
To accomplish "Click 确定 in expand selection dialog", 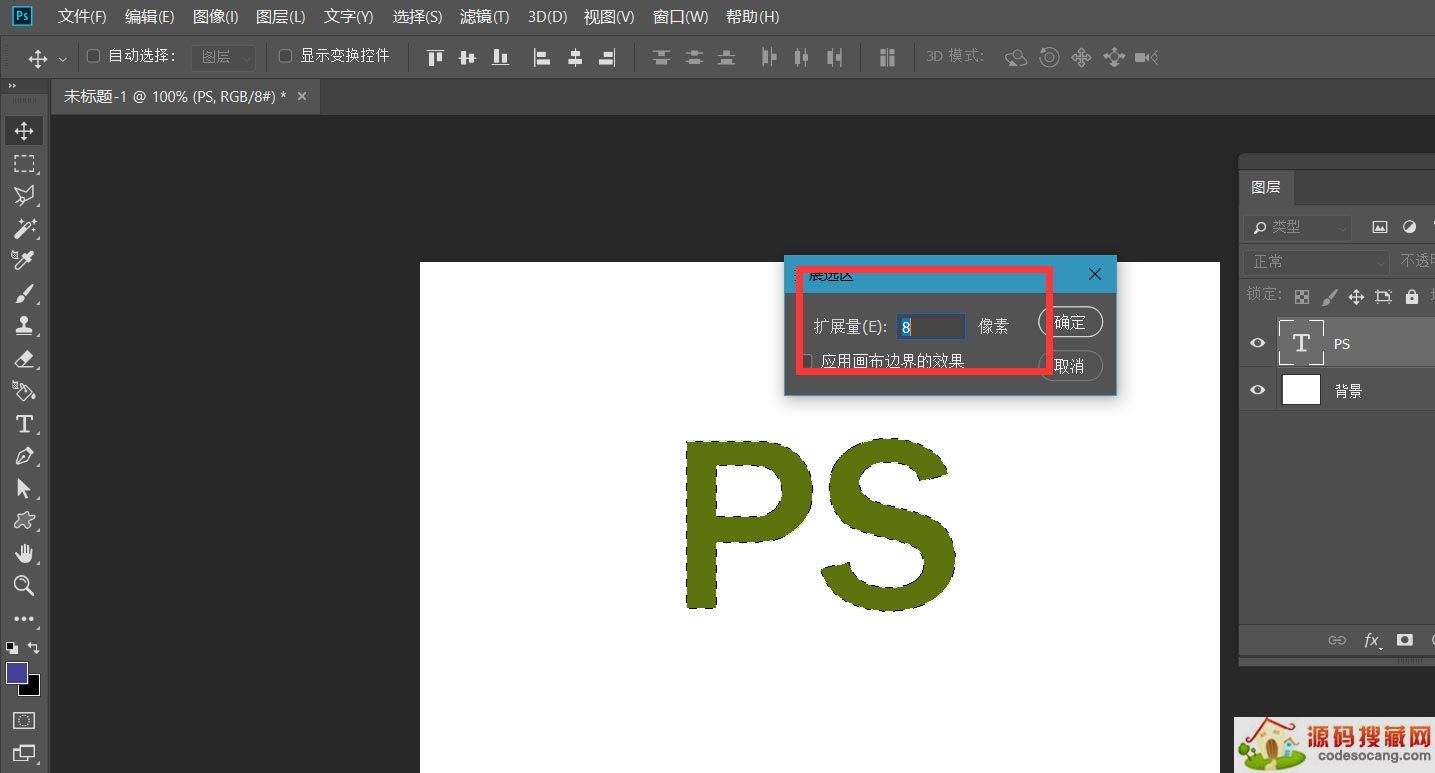I will 1070,322.
